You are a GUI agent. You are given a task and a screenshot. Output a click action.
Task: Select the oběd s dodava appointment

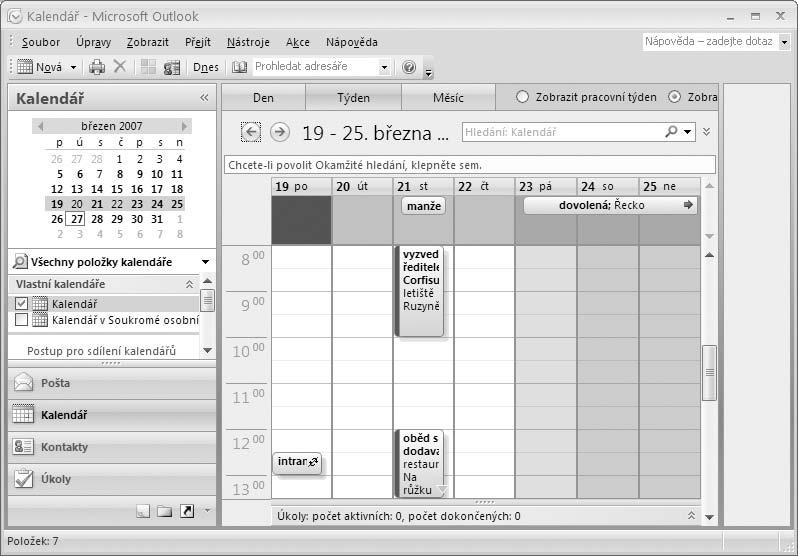420,463
